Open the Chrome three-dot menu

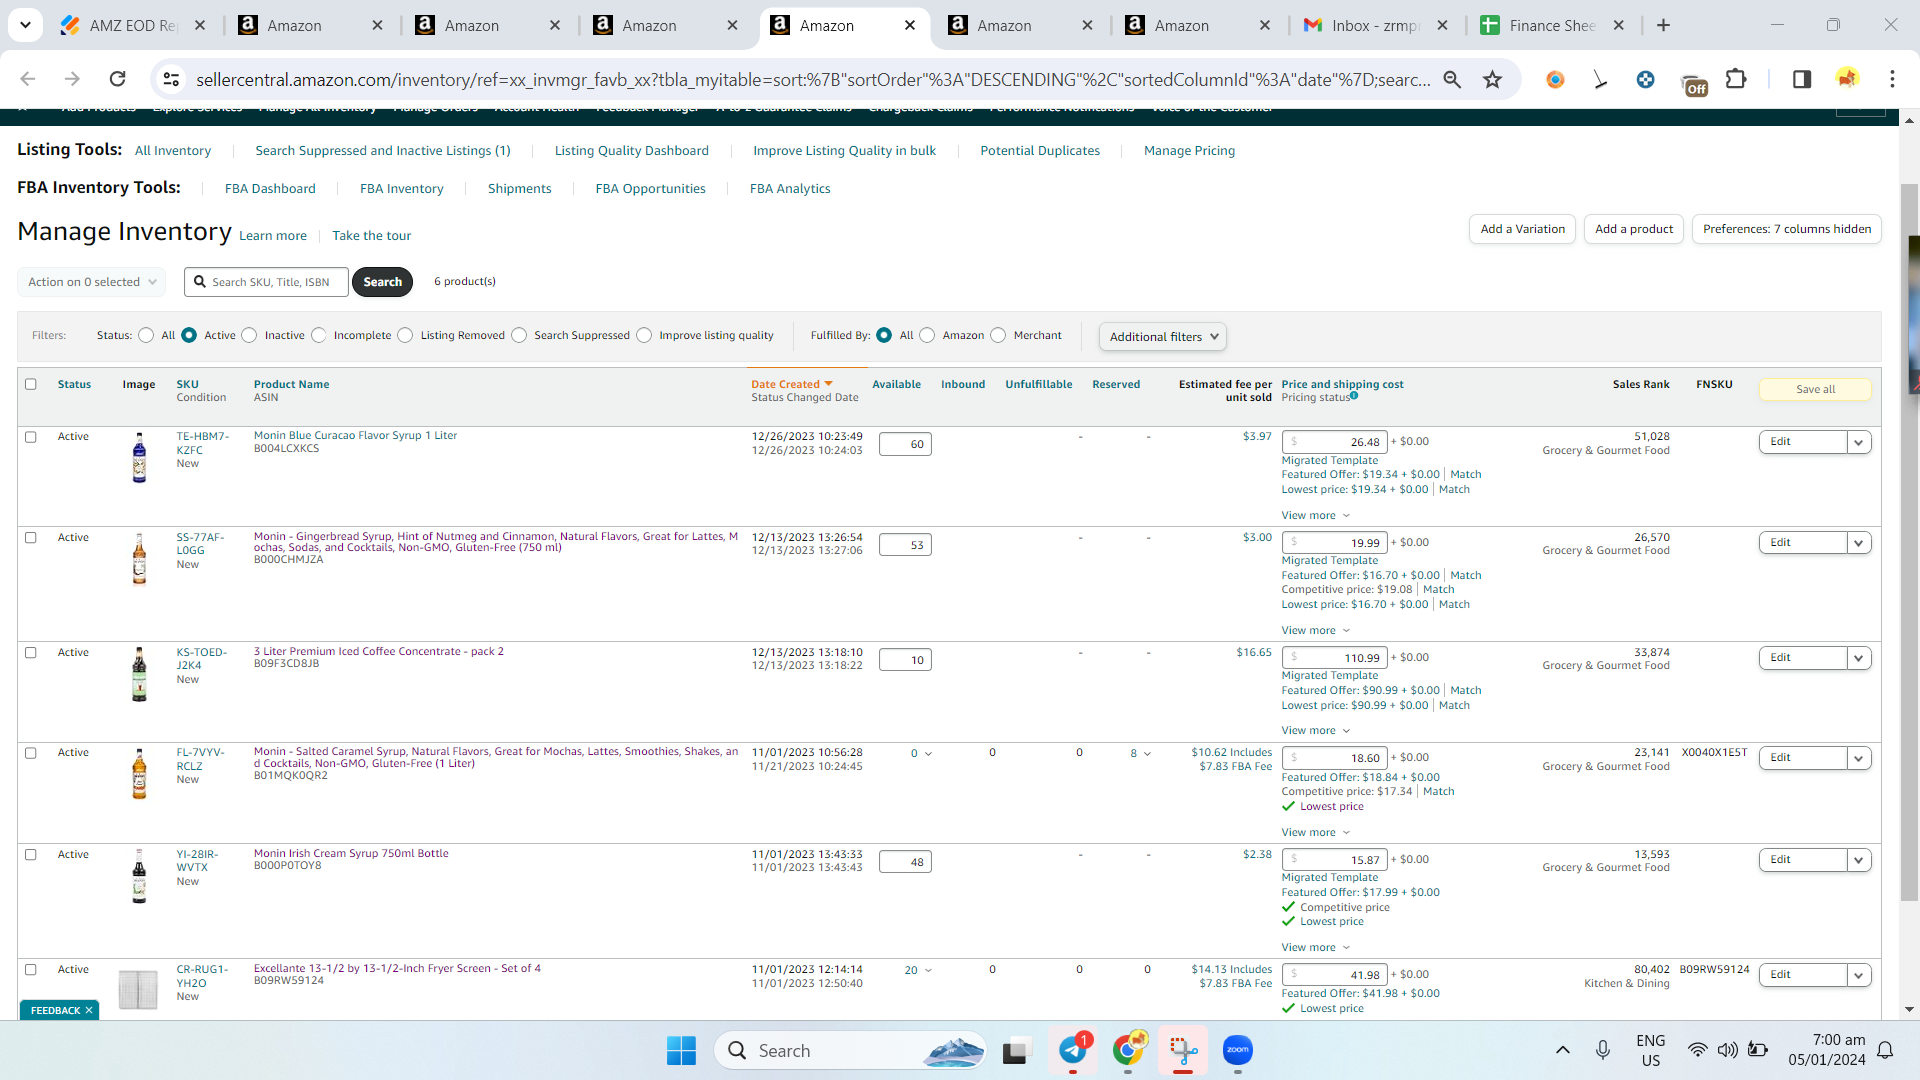click(1892, 79)
